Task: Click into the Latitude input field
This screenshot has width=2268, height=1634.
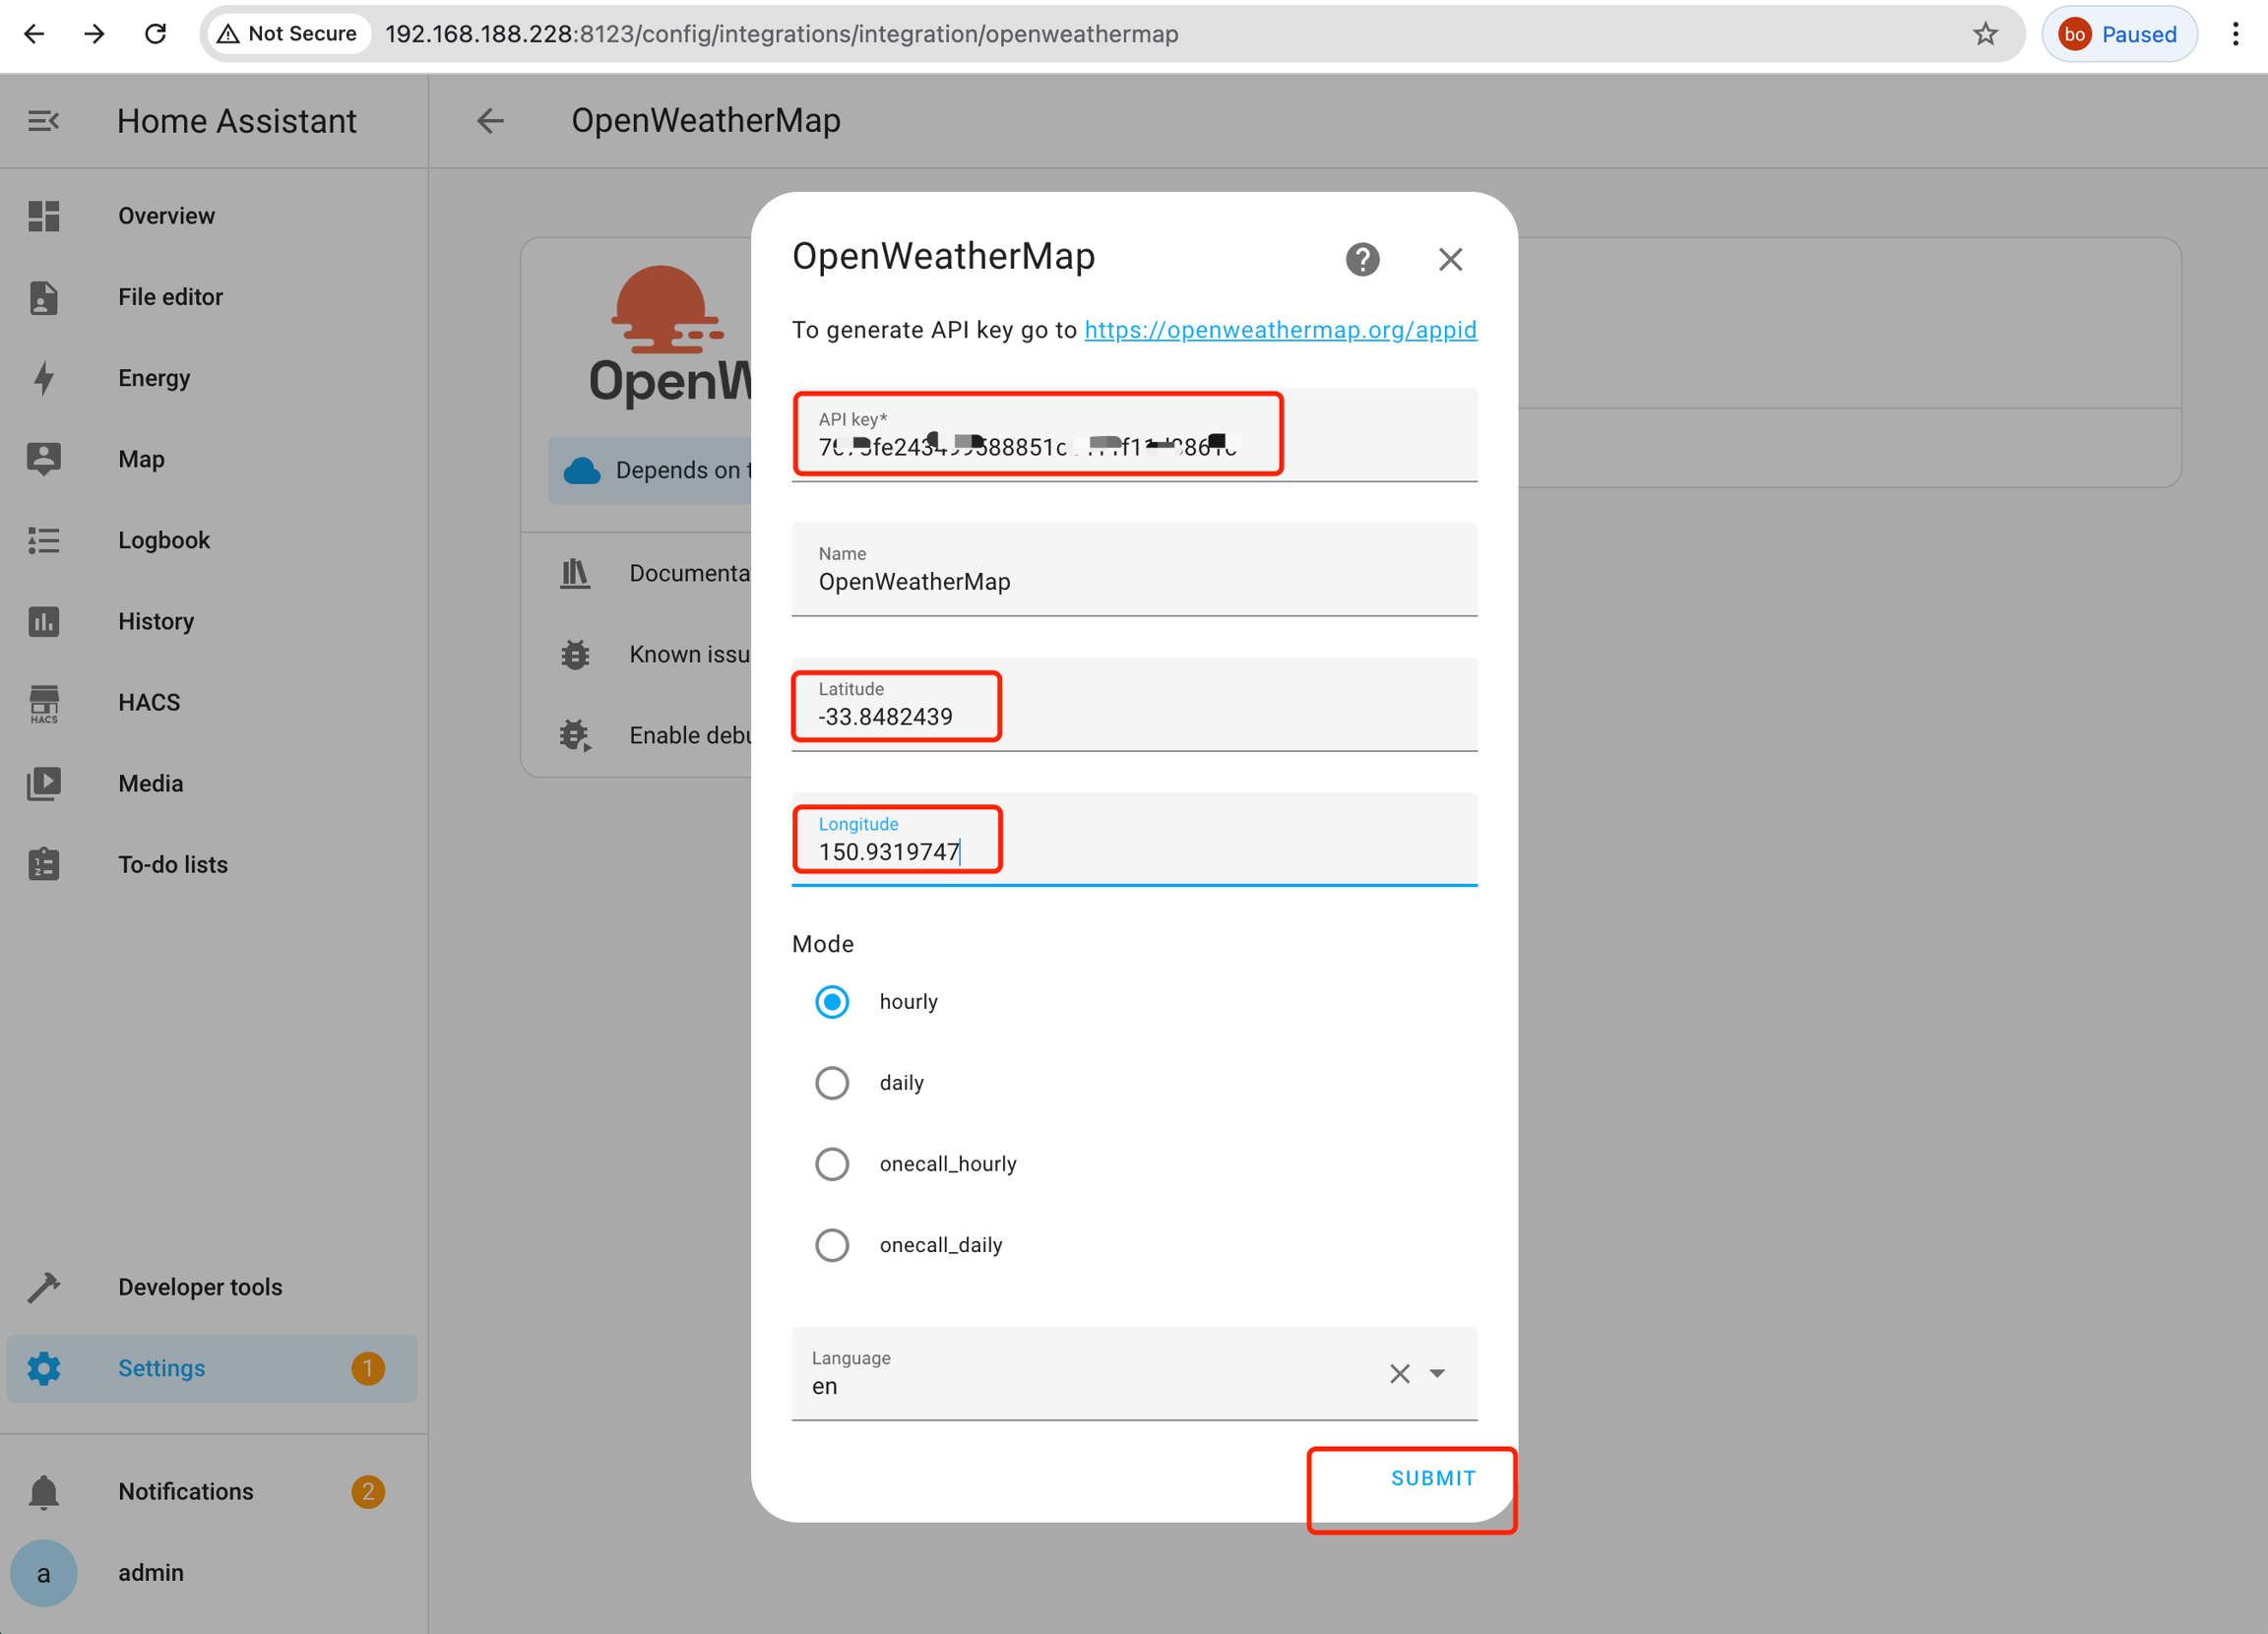Action: tap(1133, 716)
